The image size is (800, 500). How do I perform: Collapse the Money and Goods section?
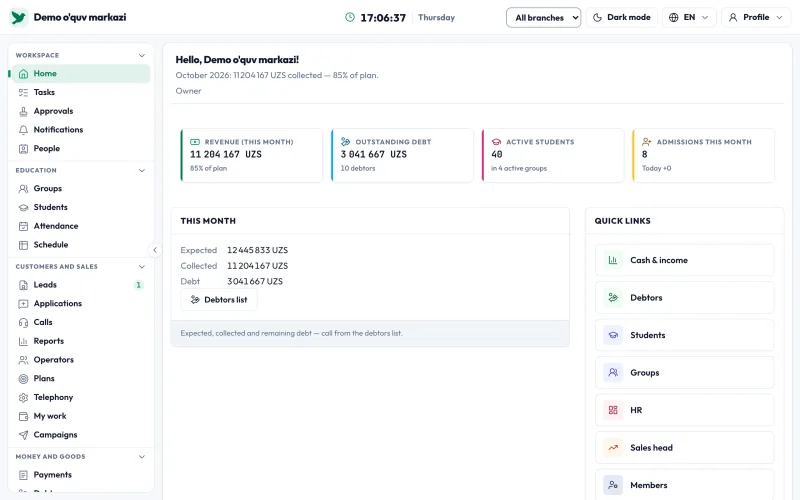click(142, 457)
